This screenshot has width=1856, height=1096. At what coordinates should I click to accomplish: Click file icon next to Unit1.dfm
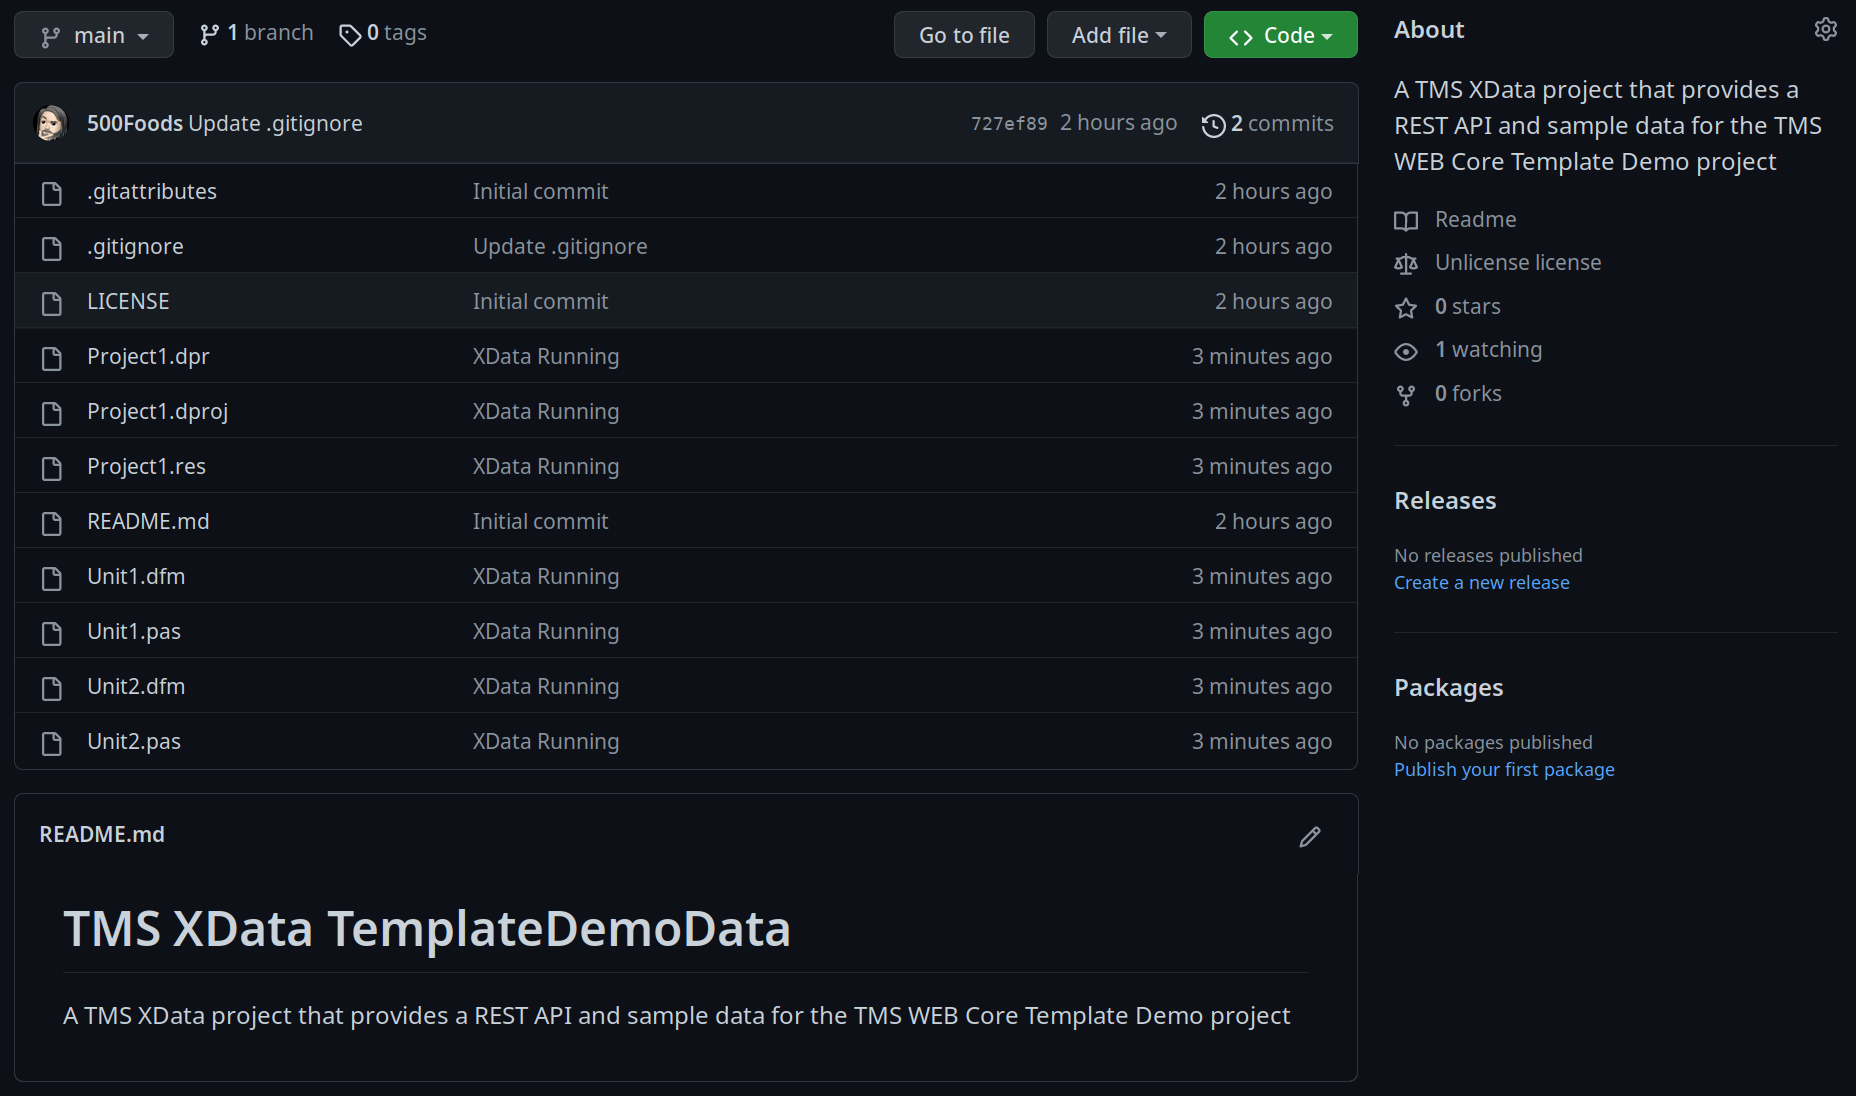pyautogui.click(x=52, y=578)
